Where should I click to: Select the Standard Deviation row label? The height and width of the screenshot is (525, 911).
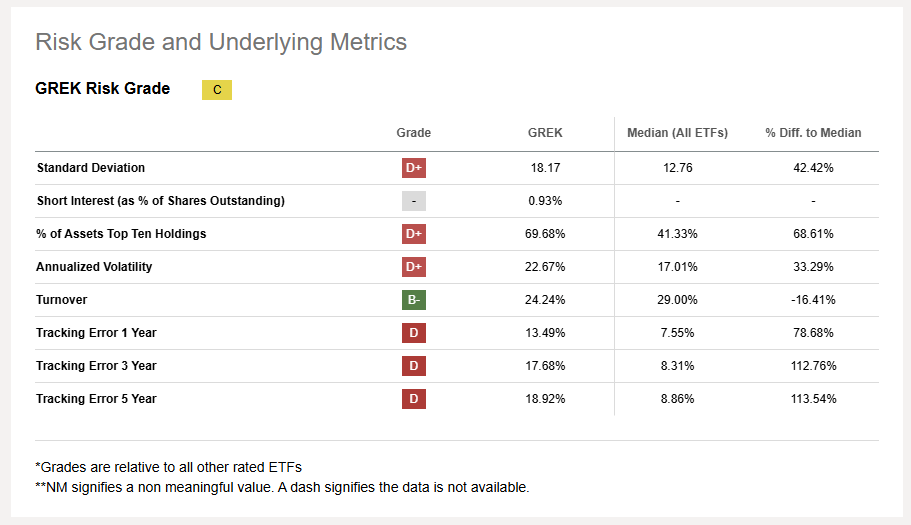click(91, 168)
